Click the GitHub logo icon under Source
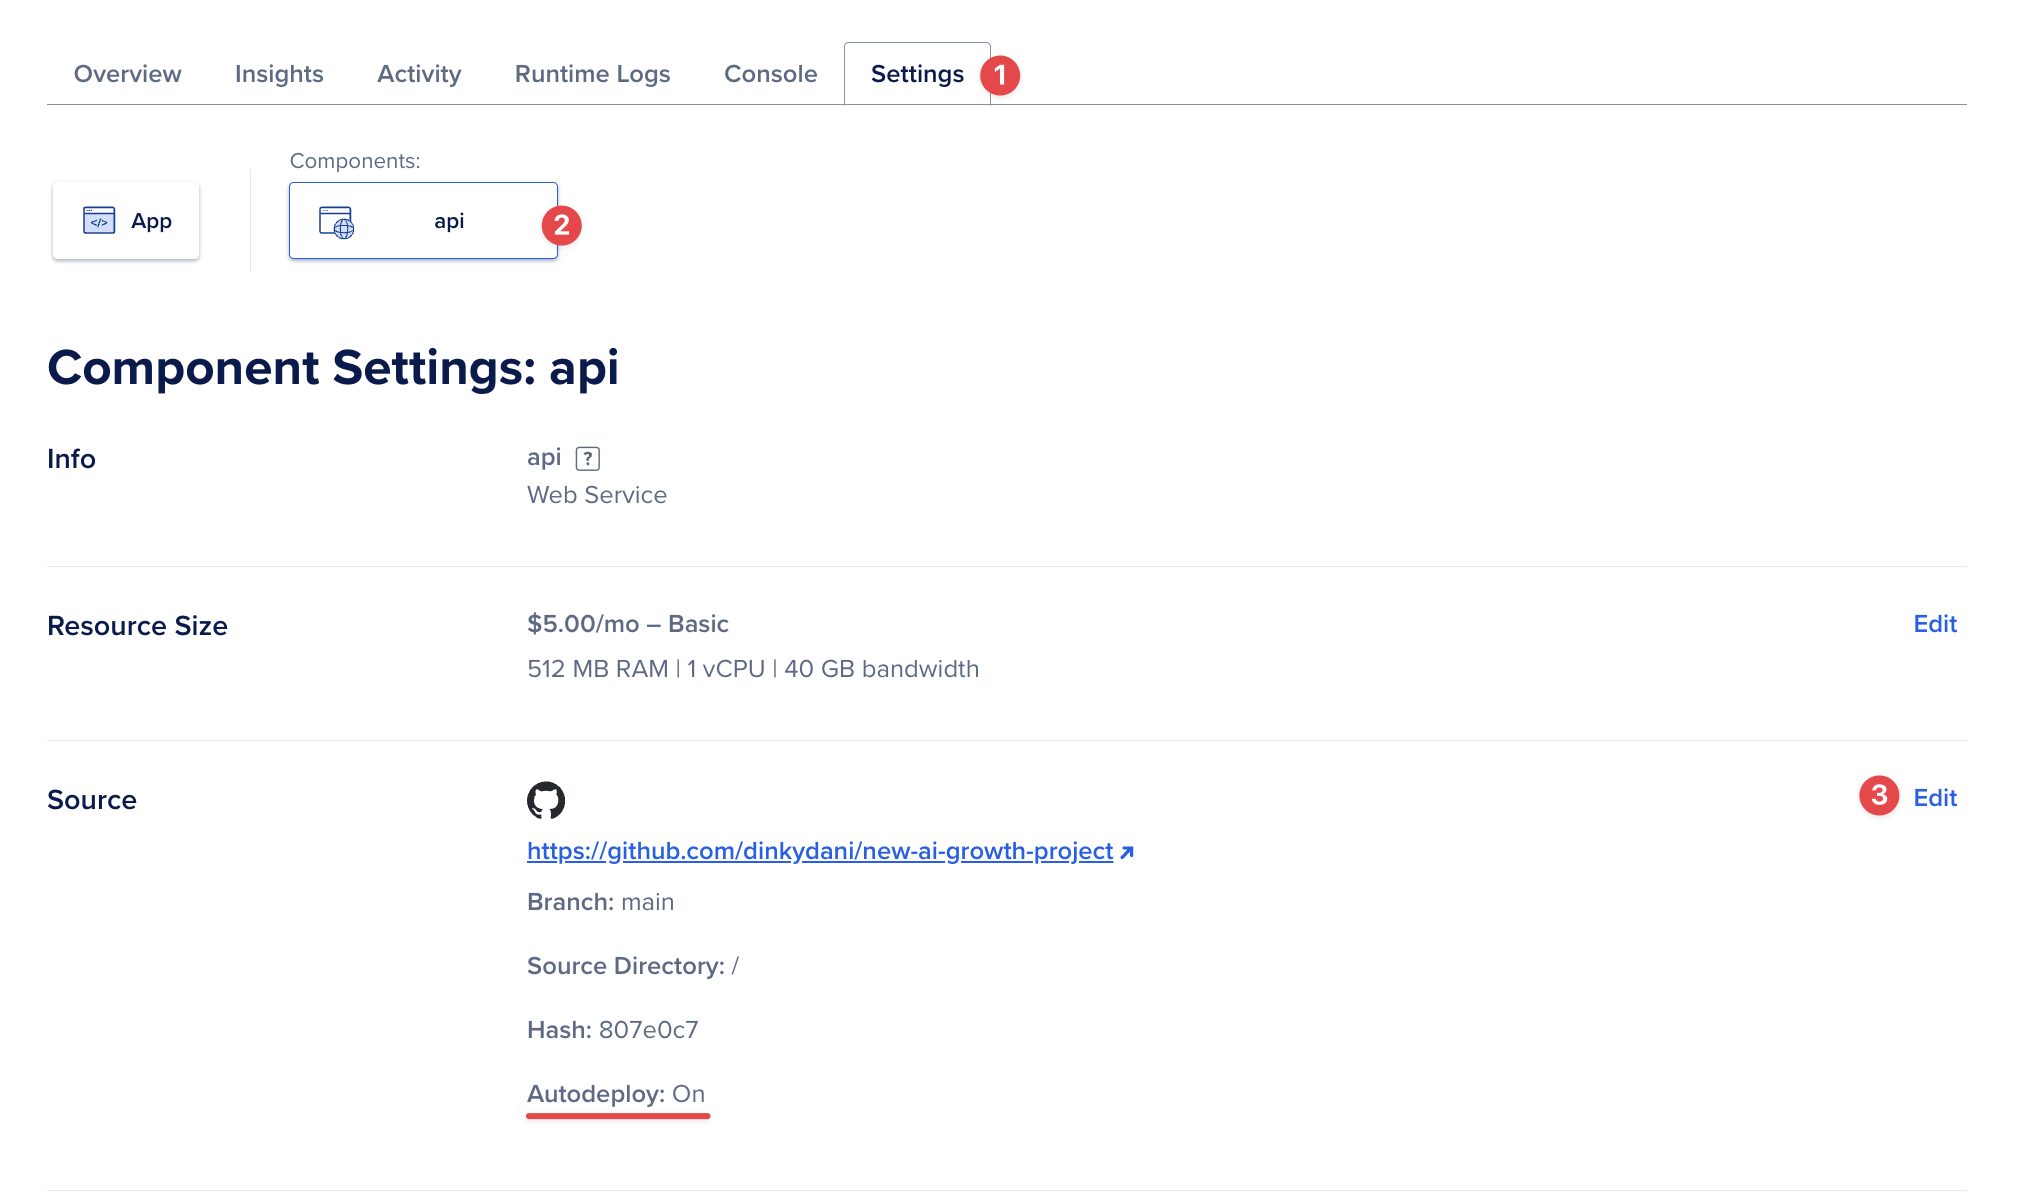The image size is (2022, 1194). point(546,800)
